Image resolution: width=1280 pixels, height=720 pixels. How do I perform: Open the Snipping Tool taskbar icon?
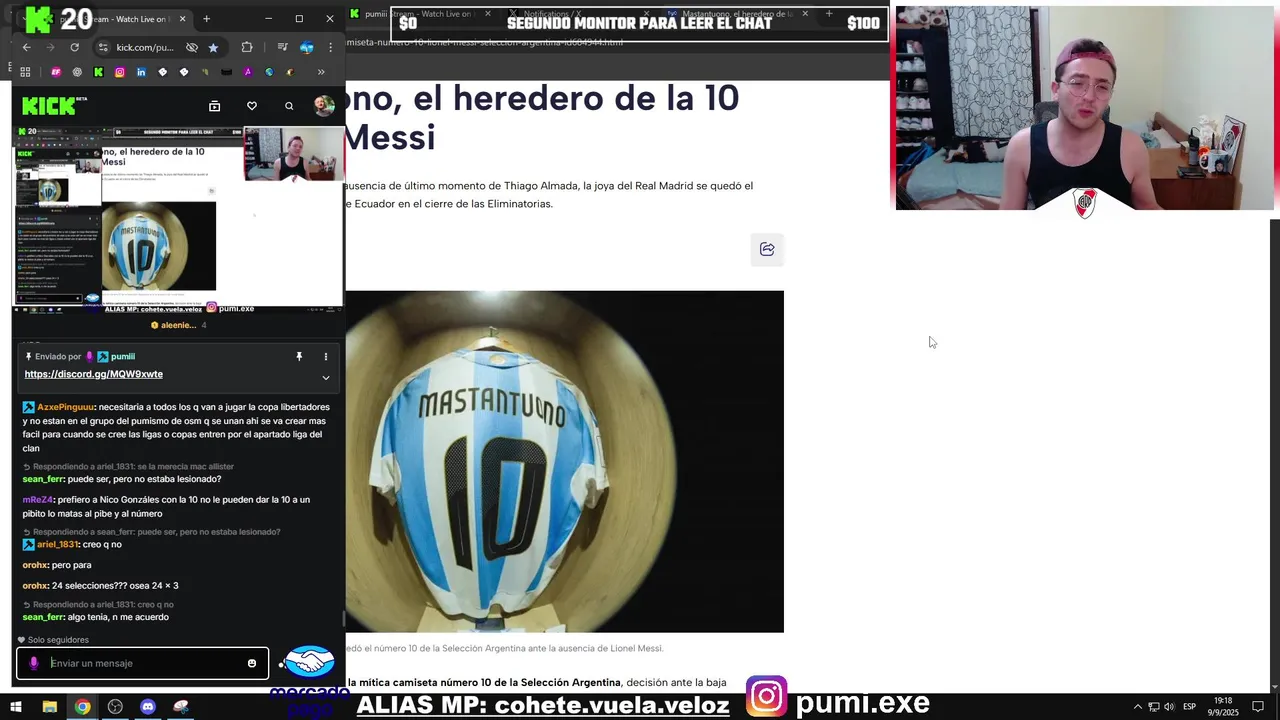(181, 707)
